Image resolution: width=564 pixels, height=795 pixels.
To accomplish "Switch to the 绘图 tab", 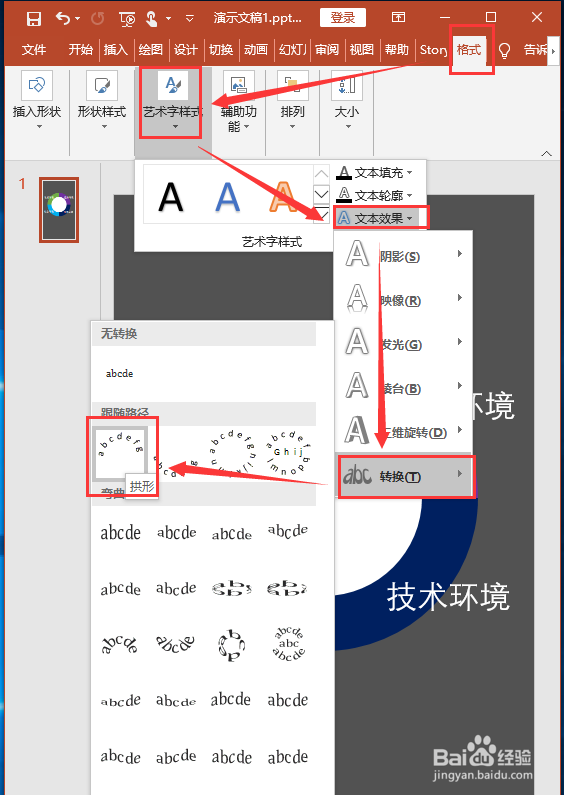I will coord(151,49).
